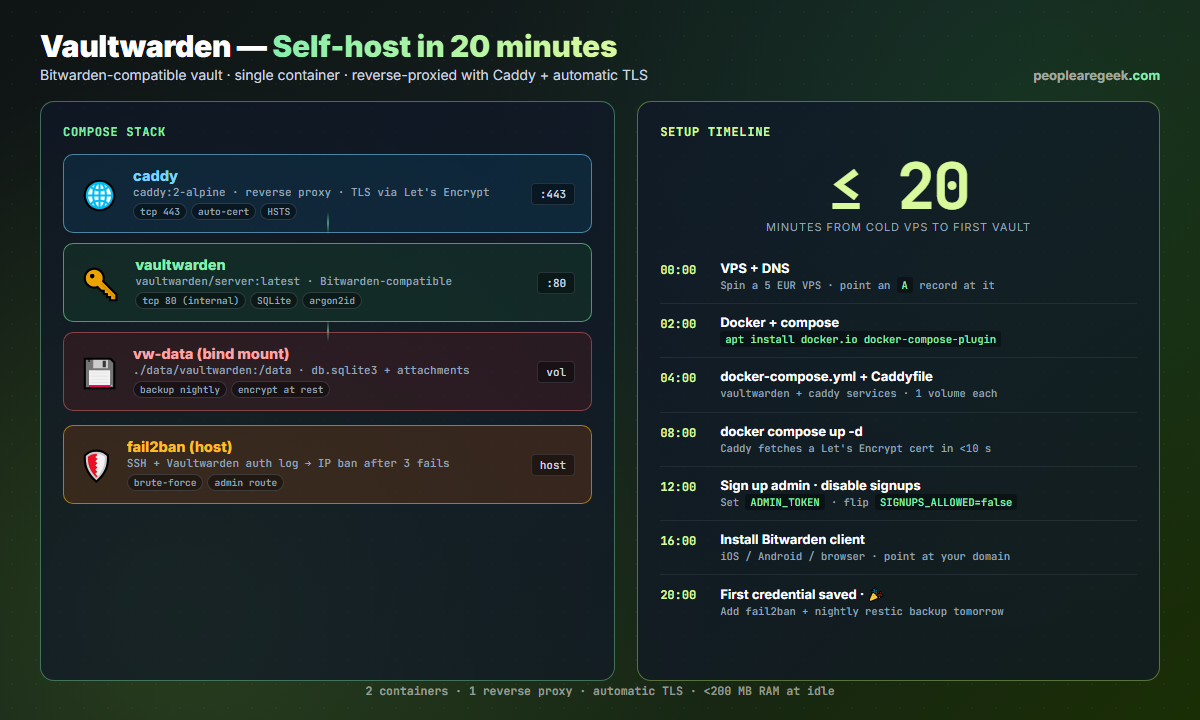Click the vw-data (bind mount) title

[211, 354]
